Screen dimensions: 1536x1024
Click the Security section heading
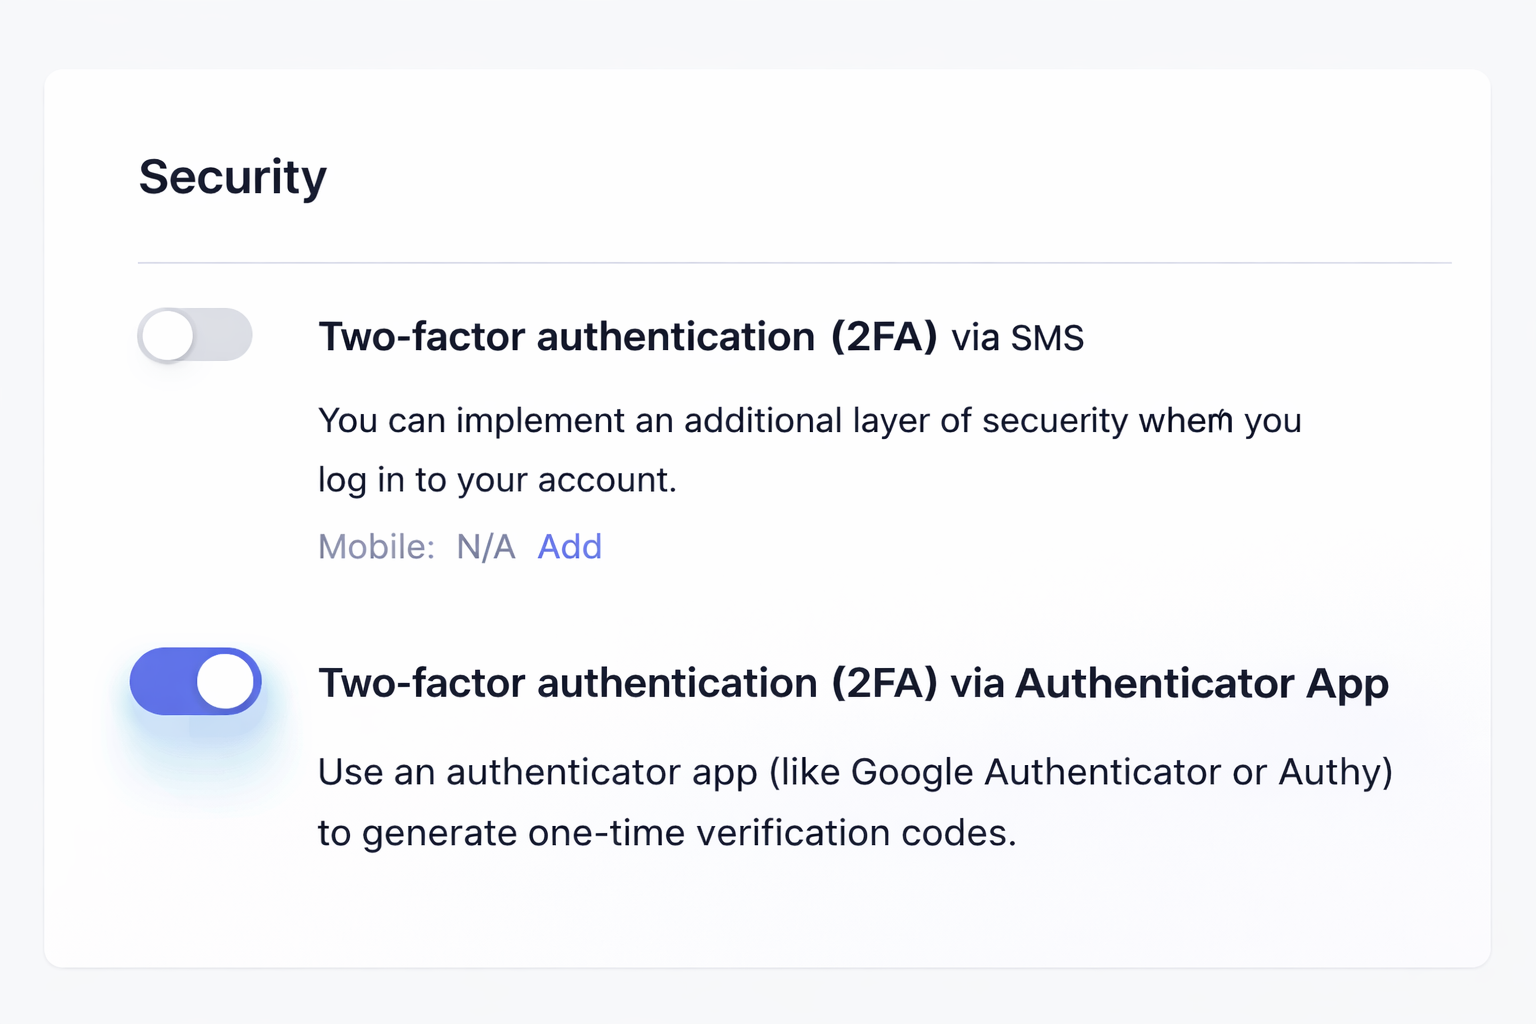point(232,177)
